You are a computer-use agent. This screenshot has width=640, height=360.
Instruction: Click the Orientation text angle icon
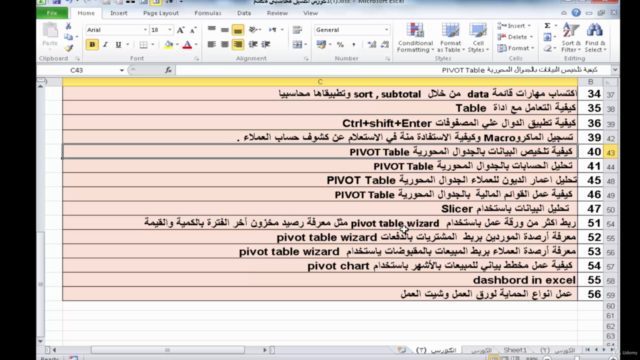253,29
